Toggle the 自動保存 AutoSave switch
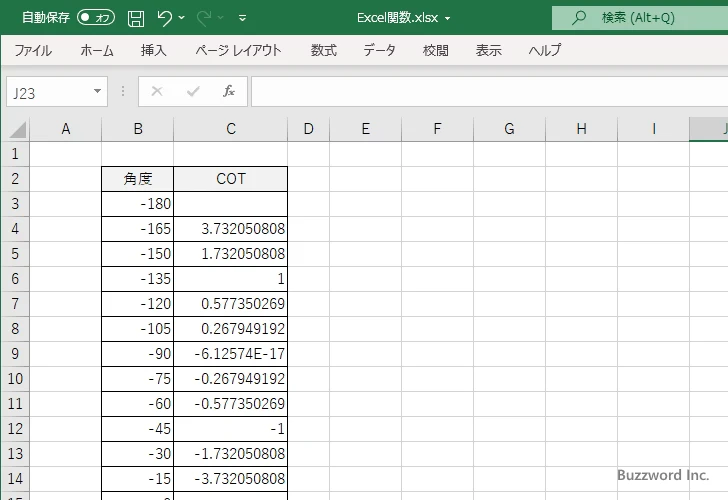Image resolution: width=728 pixels, height=500 pixels. click(96, 18)
